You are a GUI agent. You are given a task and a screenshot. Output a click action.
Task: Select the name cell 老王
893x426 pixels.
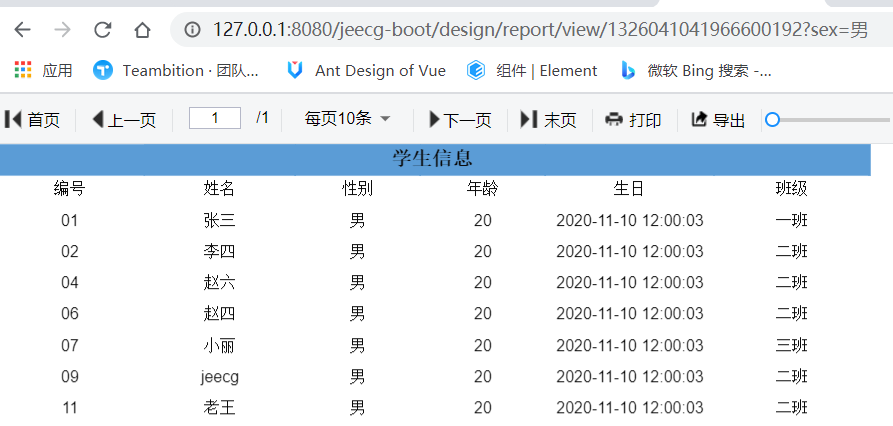tap(219, 408)
